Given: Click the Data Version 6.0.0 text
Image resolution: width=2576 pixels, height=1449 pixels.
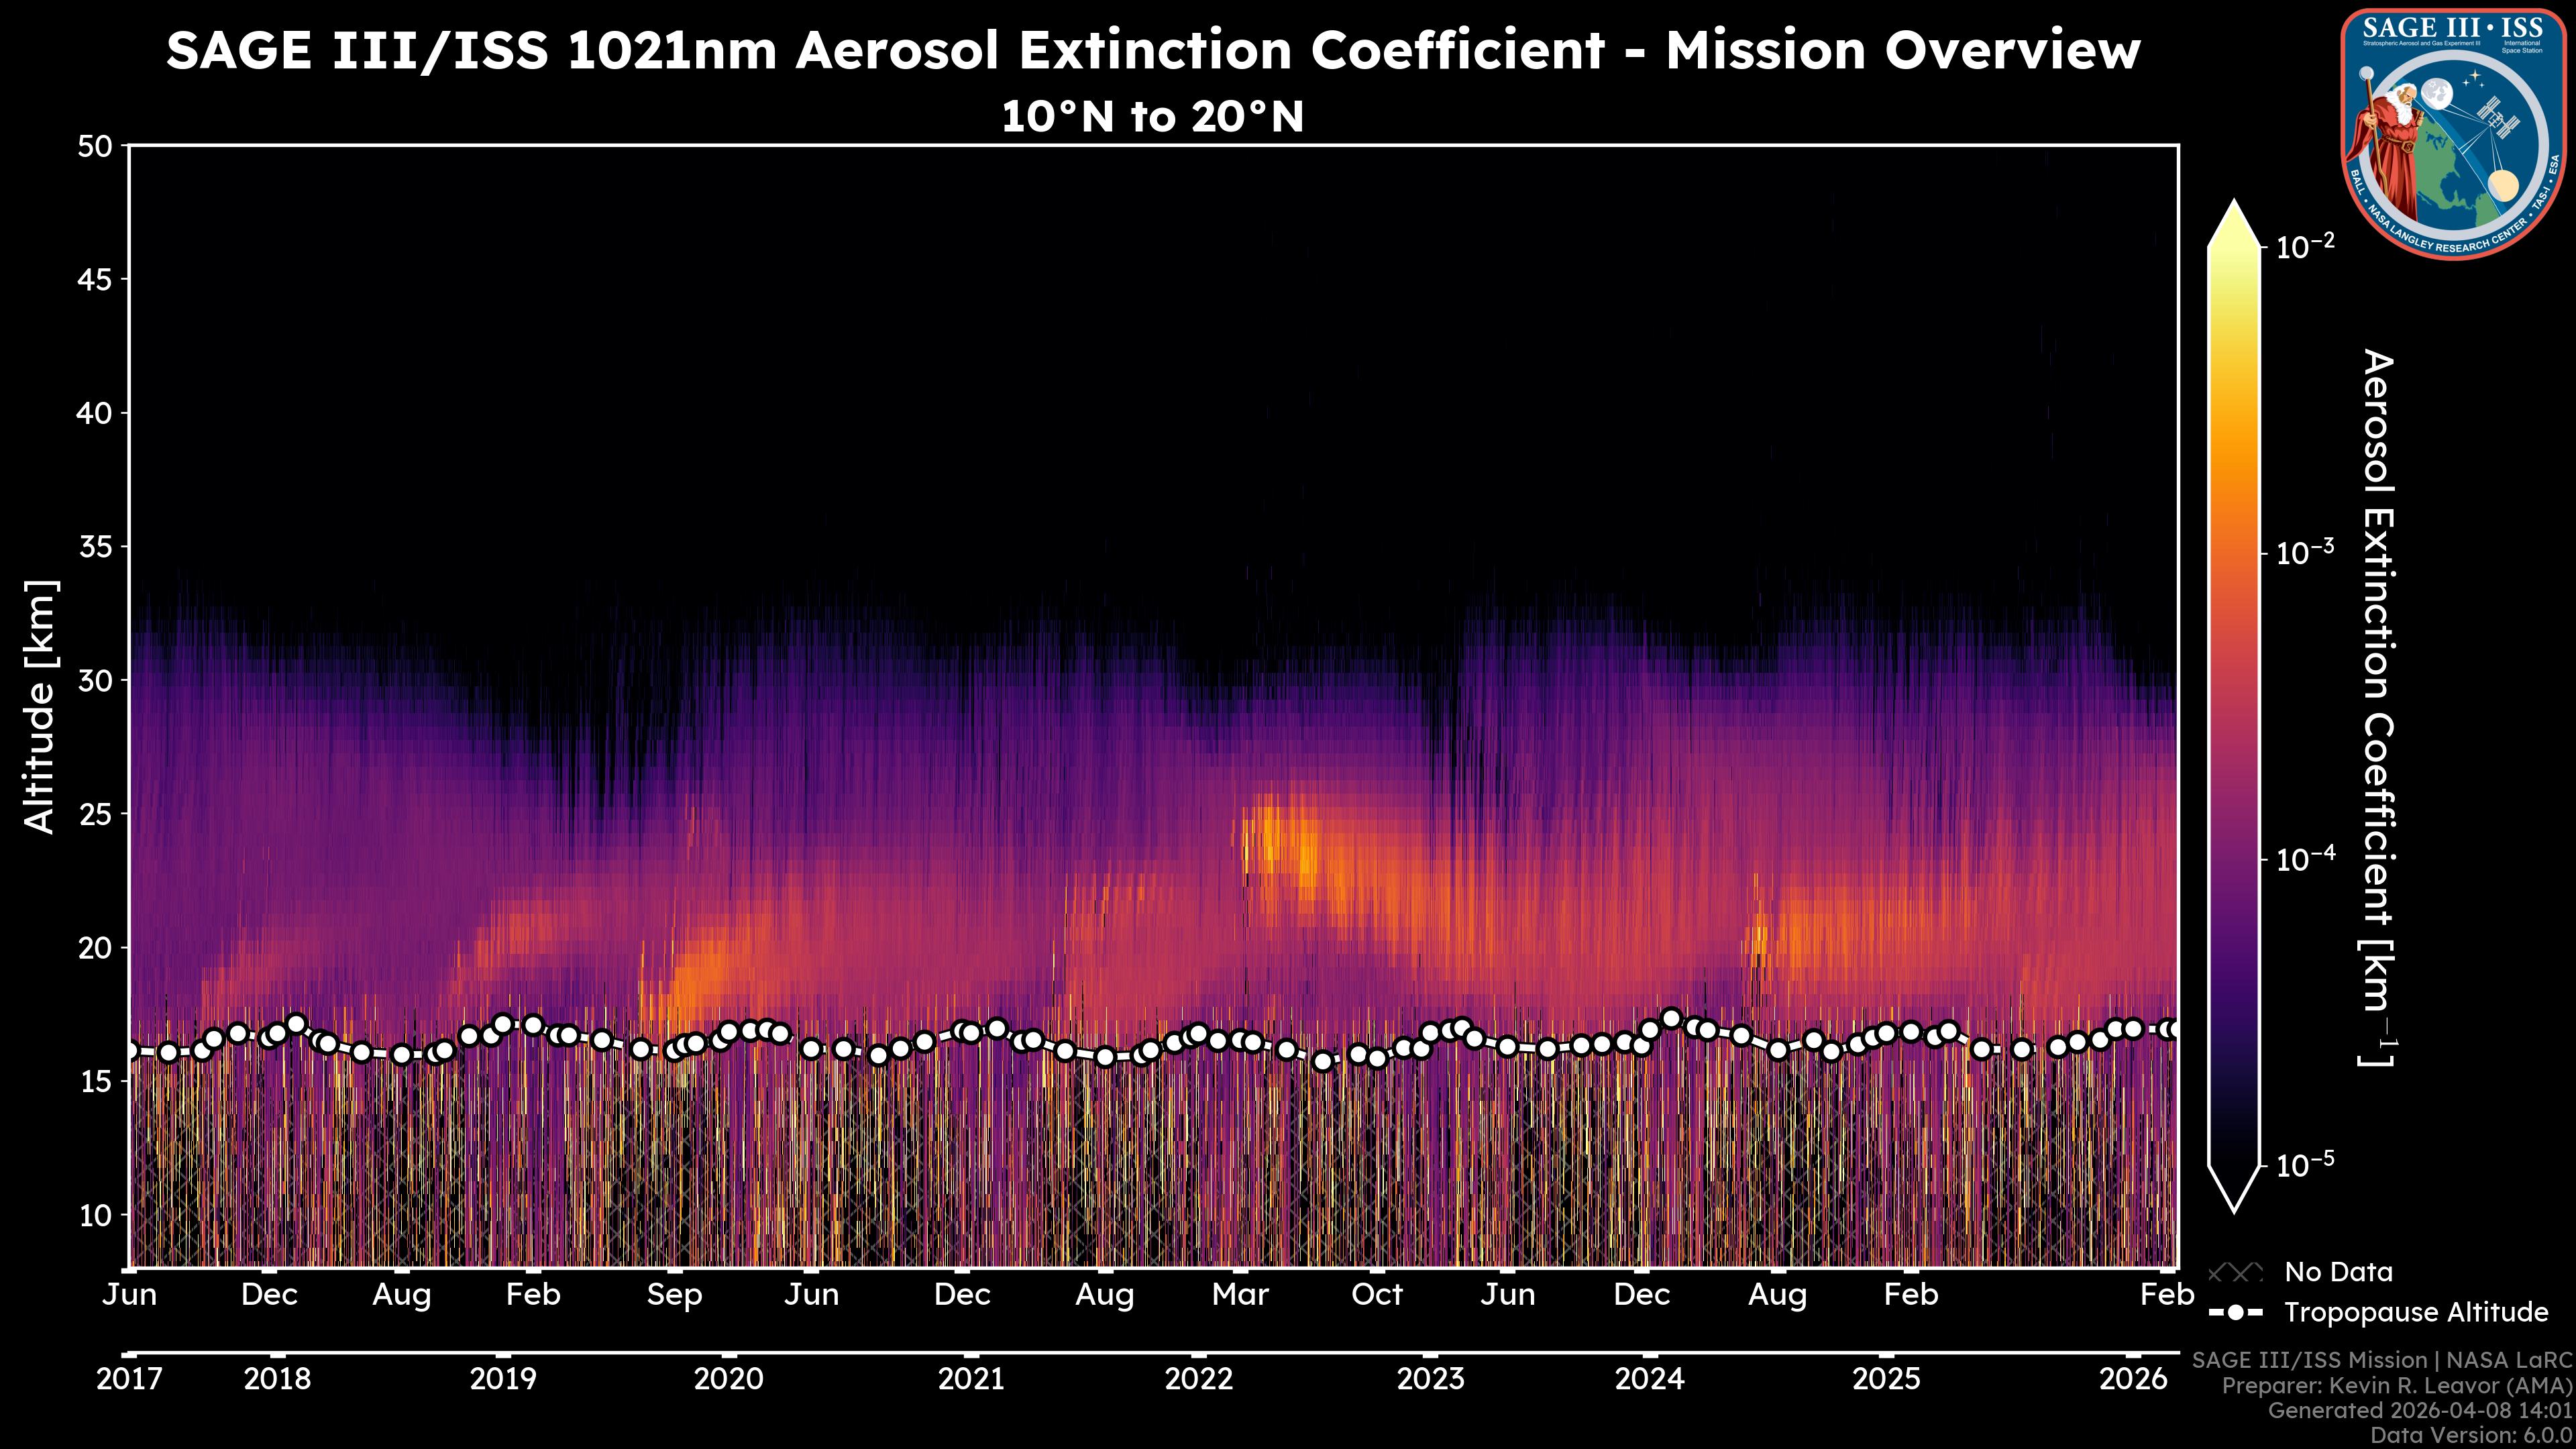Looking at the screenshot, I should [x=2472, y=1436].
